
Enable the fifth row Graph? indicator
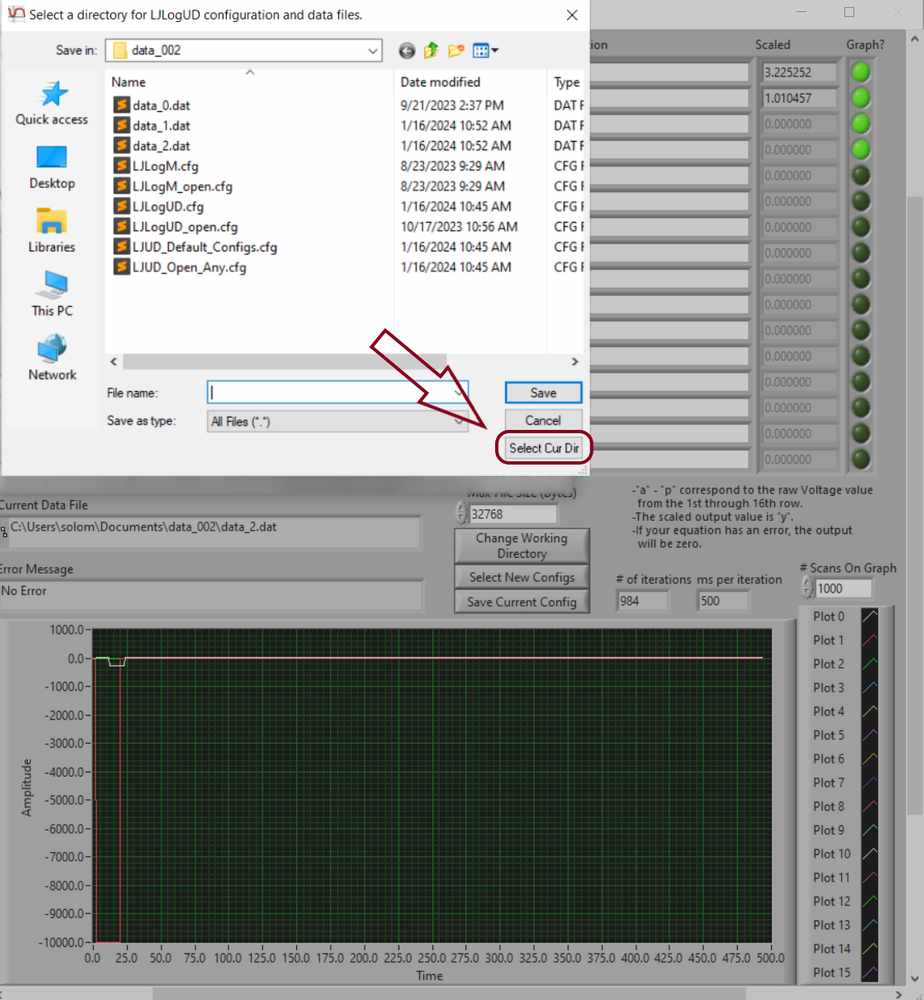tap(860, 176)
